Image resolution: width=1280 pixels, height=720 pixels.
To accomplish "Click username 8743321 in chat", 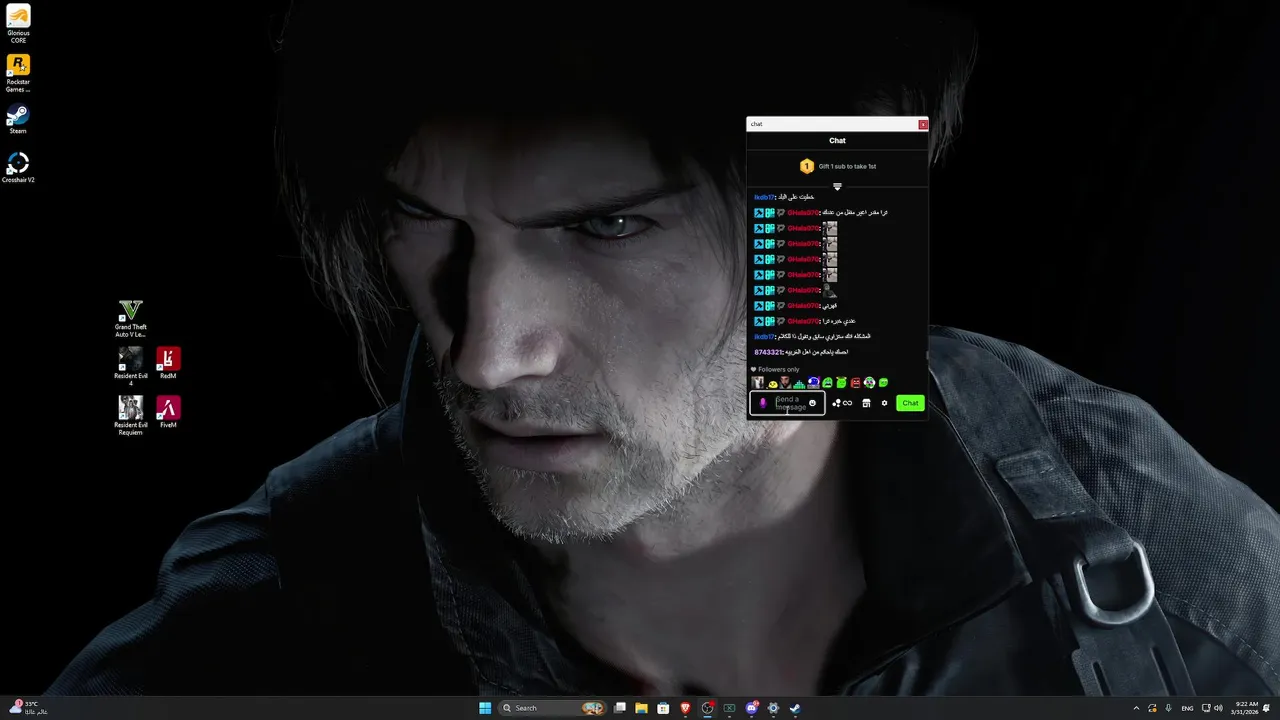I will tap(767, 352).
